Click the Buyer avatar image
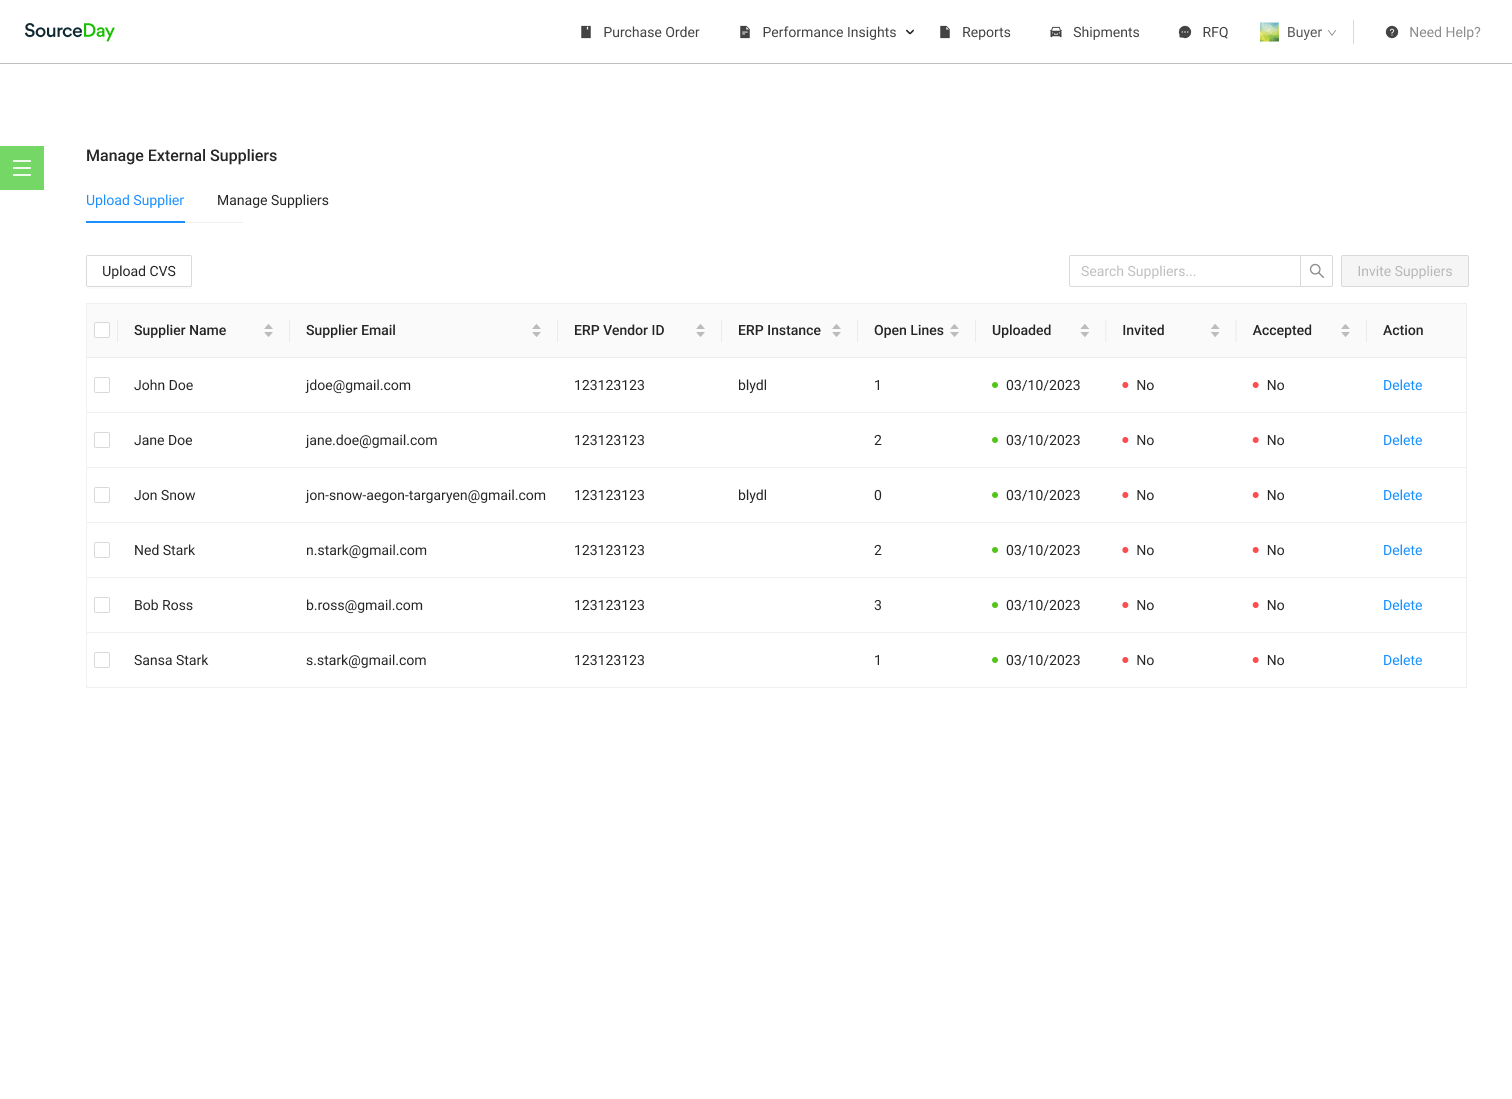 tap(1269, 32)
